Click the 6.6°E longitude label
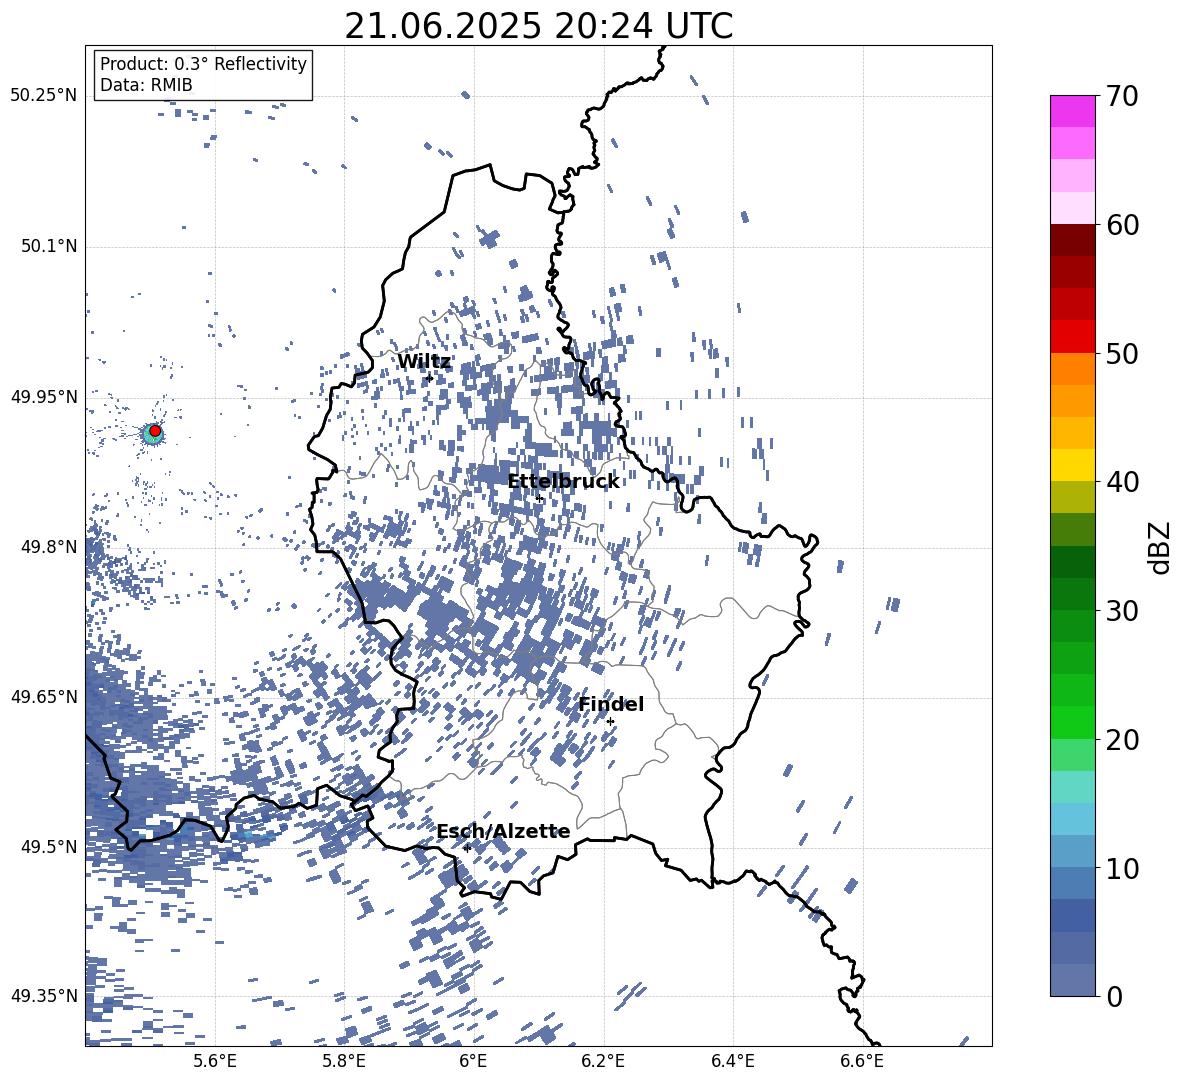The width and height of the screenshot is (1184, 1081). 862,1061
